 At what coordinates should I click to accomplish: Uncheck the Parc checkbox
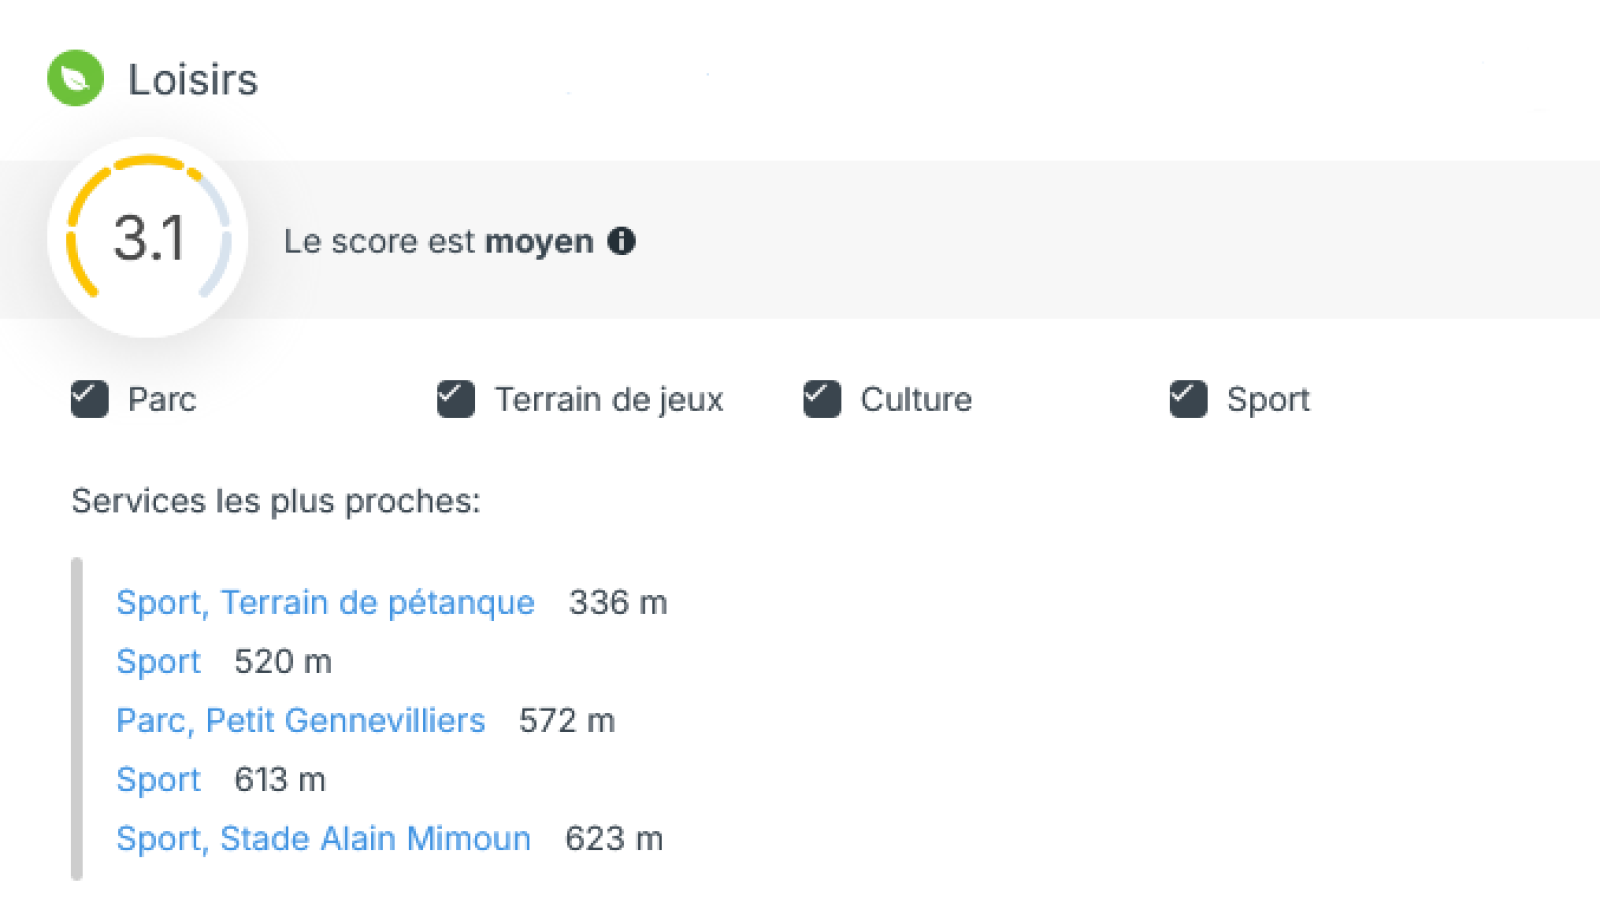(90, 399)
